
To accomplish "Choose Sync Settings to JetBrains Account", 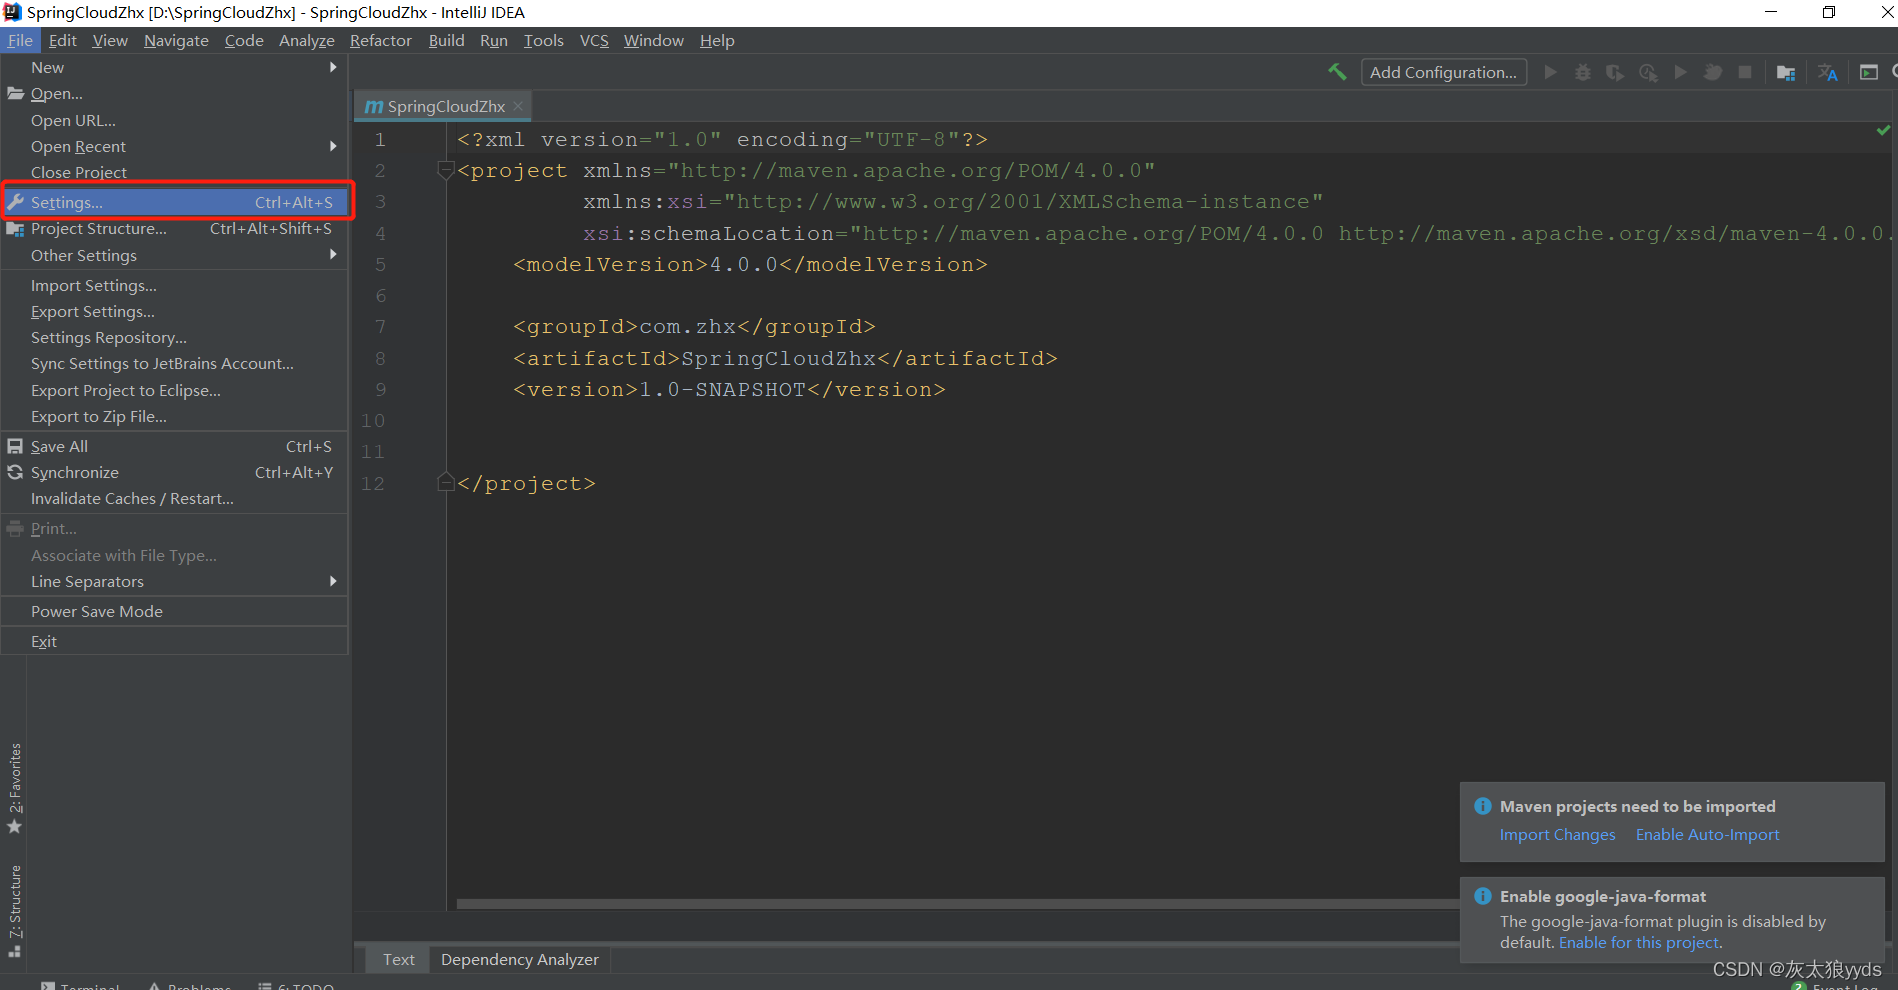I will click(x=175, y=363).
